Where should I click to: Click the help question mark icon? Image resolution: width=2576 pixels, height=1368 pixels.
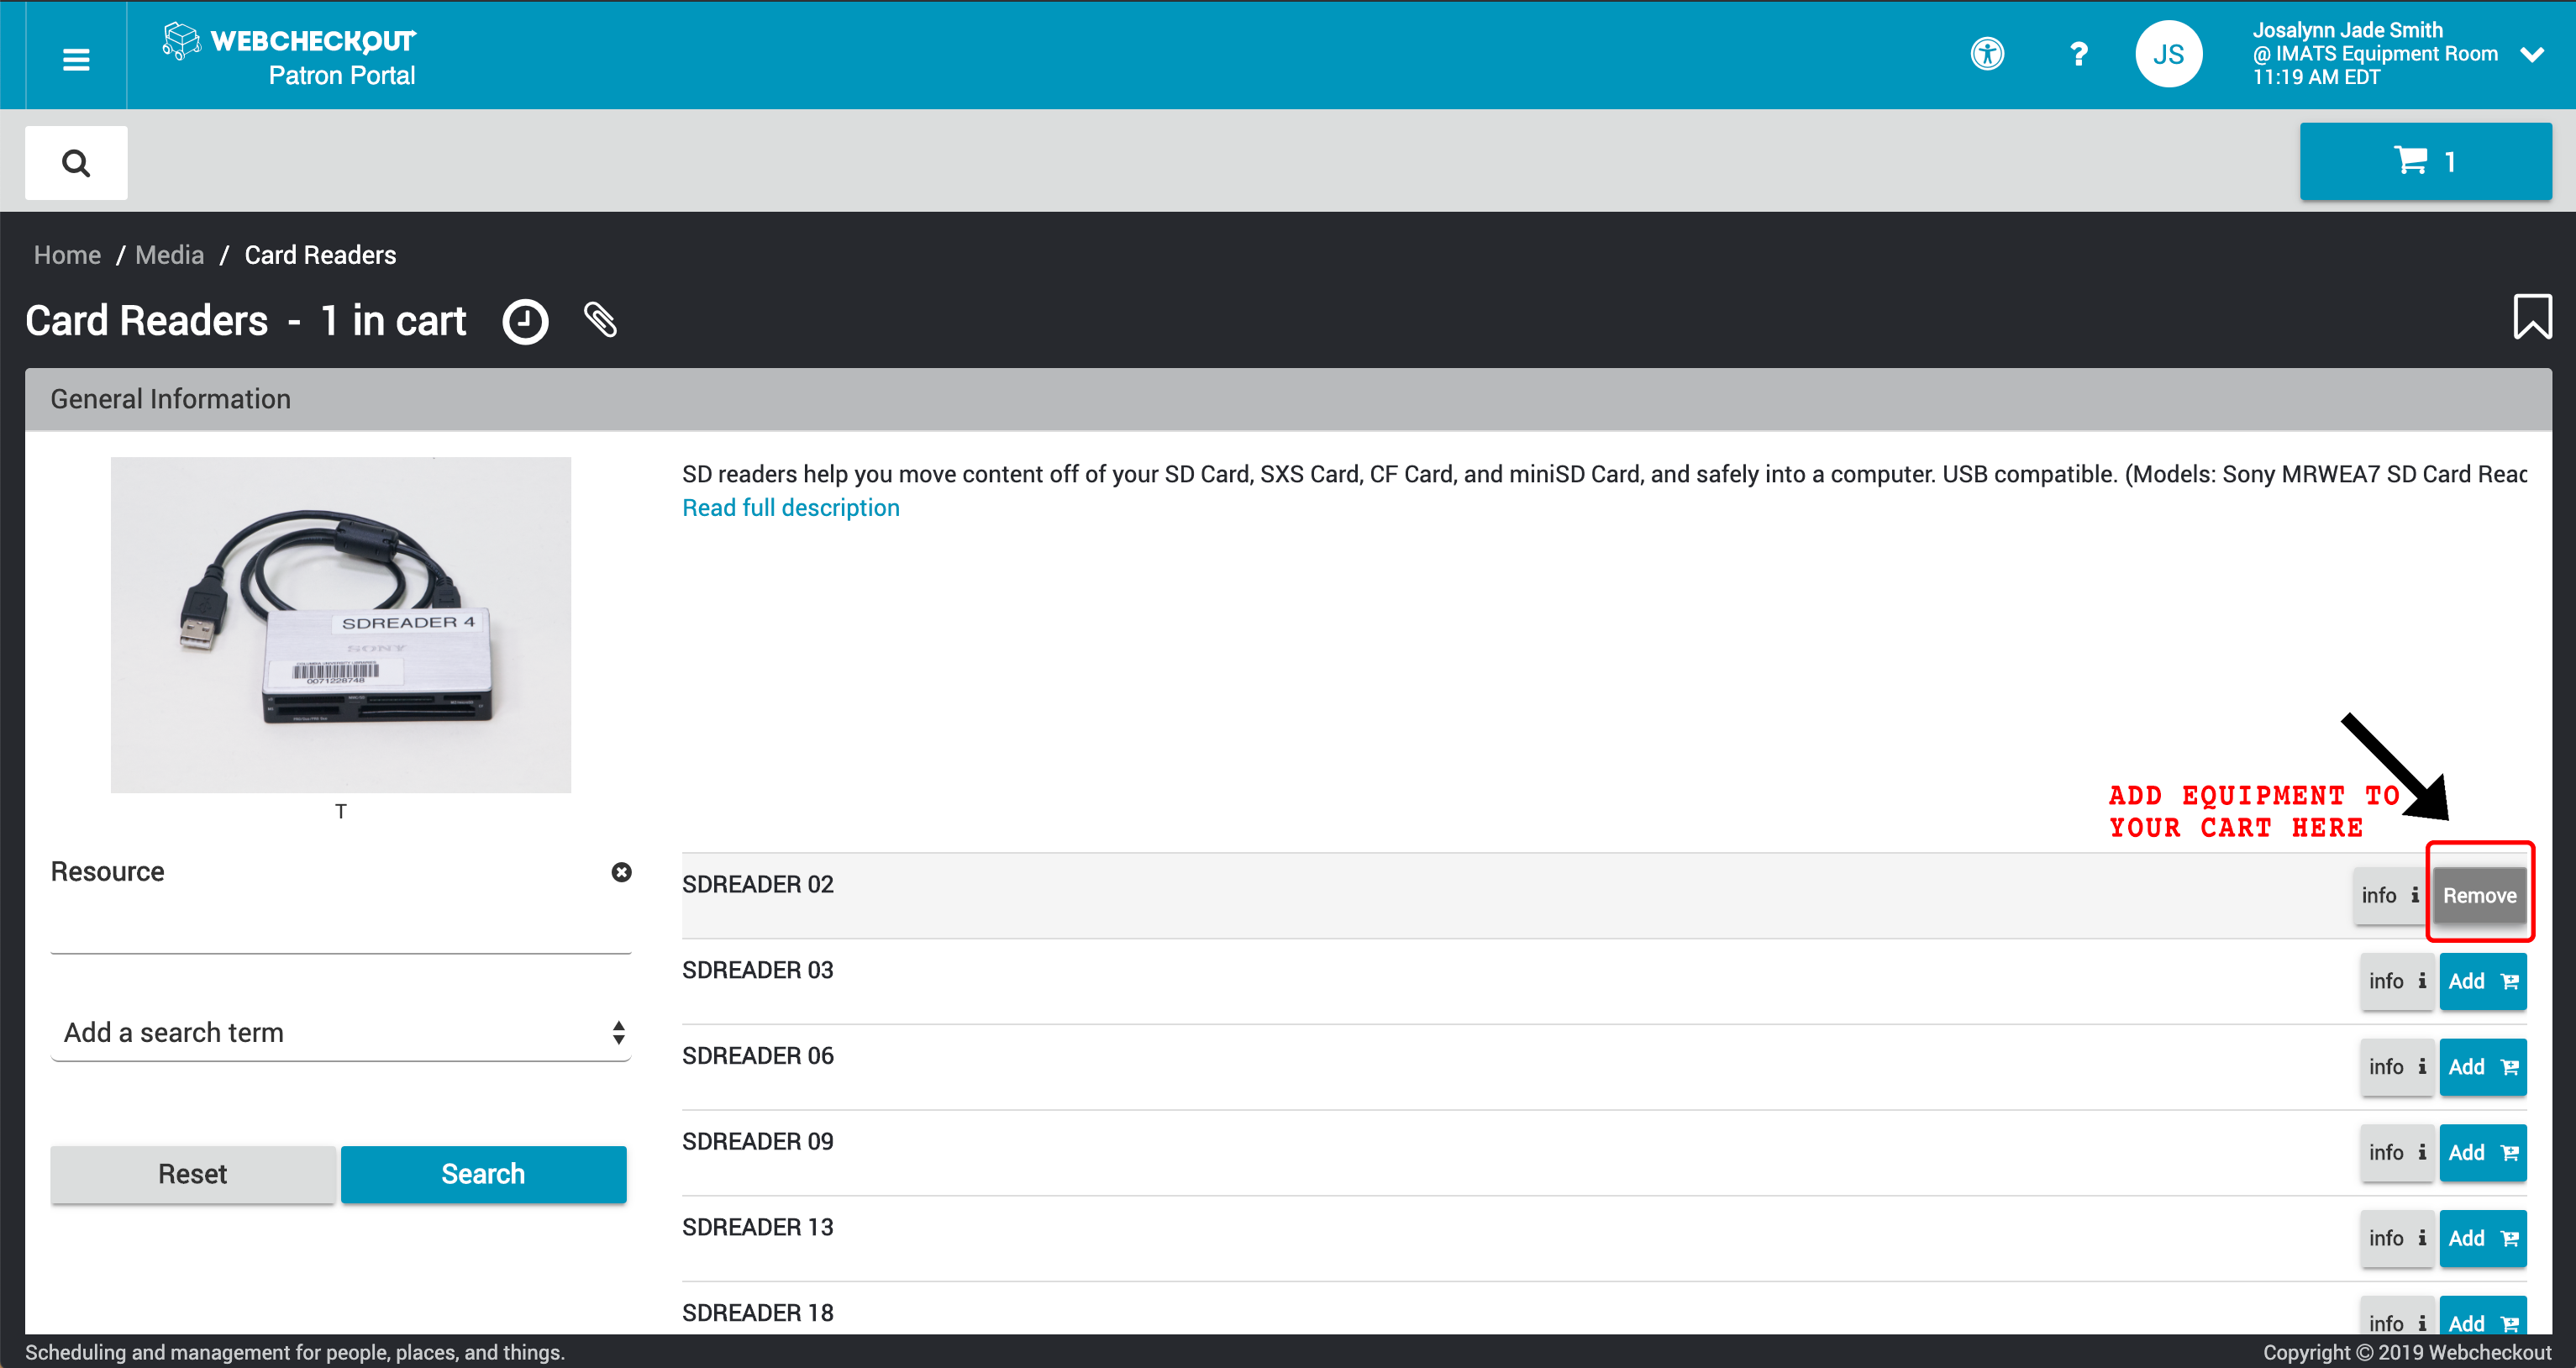coord(2077,53)
